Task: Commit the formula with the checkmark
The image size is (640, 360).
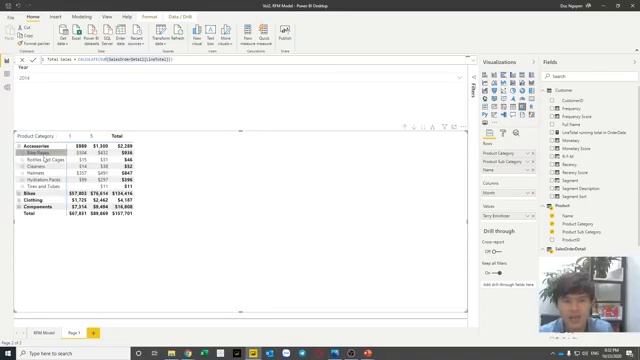Action: click(33, 60)
